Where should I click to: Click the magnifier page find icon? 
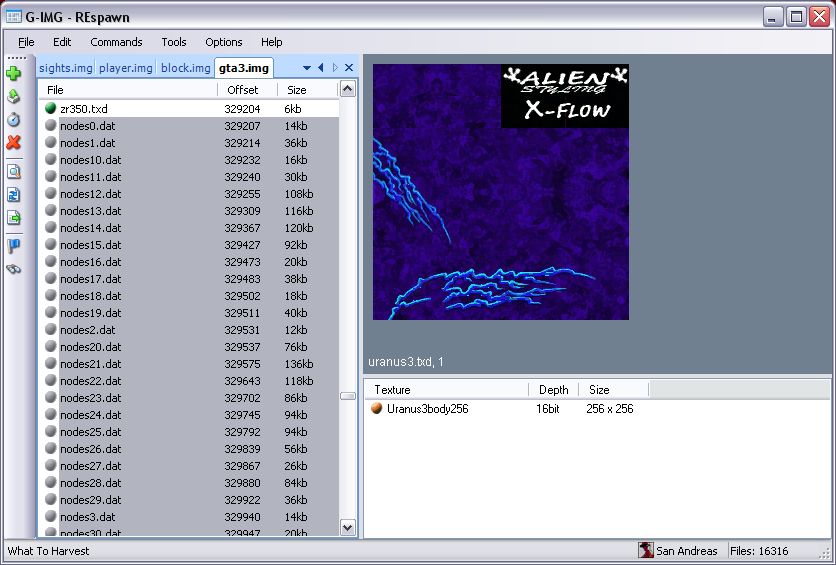tap(14, 172)
